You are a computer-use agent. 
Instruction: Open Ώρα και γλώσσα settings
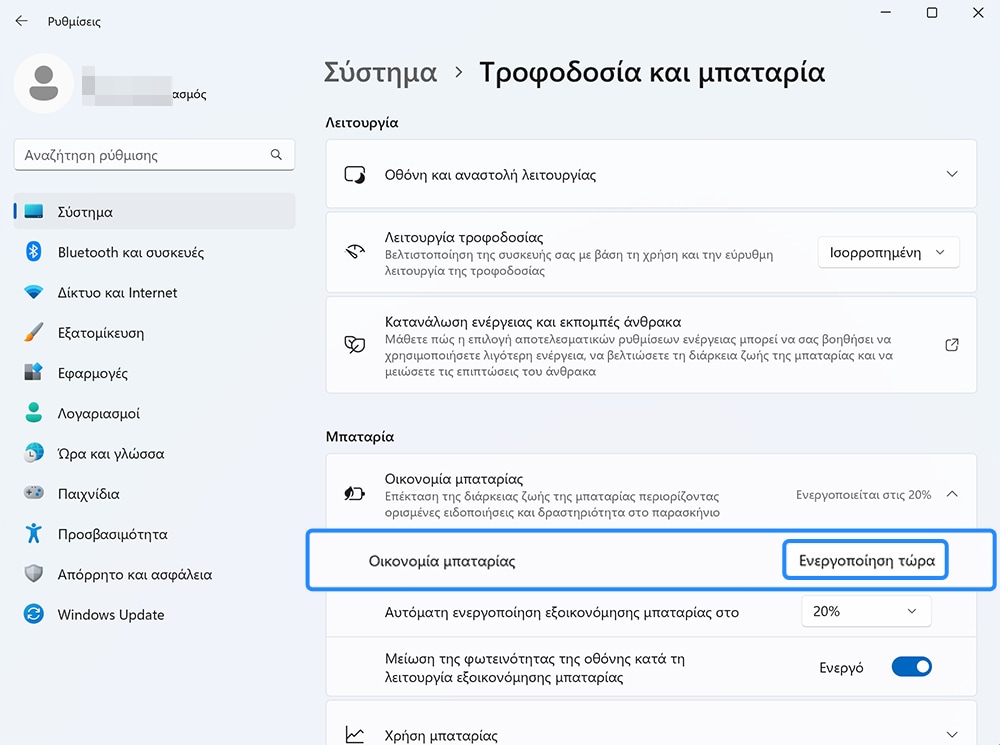pyautogui.click(x=154, y=453)
